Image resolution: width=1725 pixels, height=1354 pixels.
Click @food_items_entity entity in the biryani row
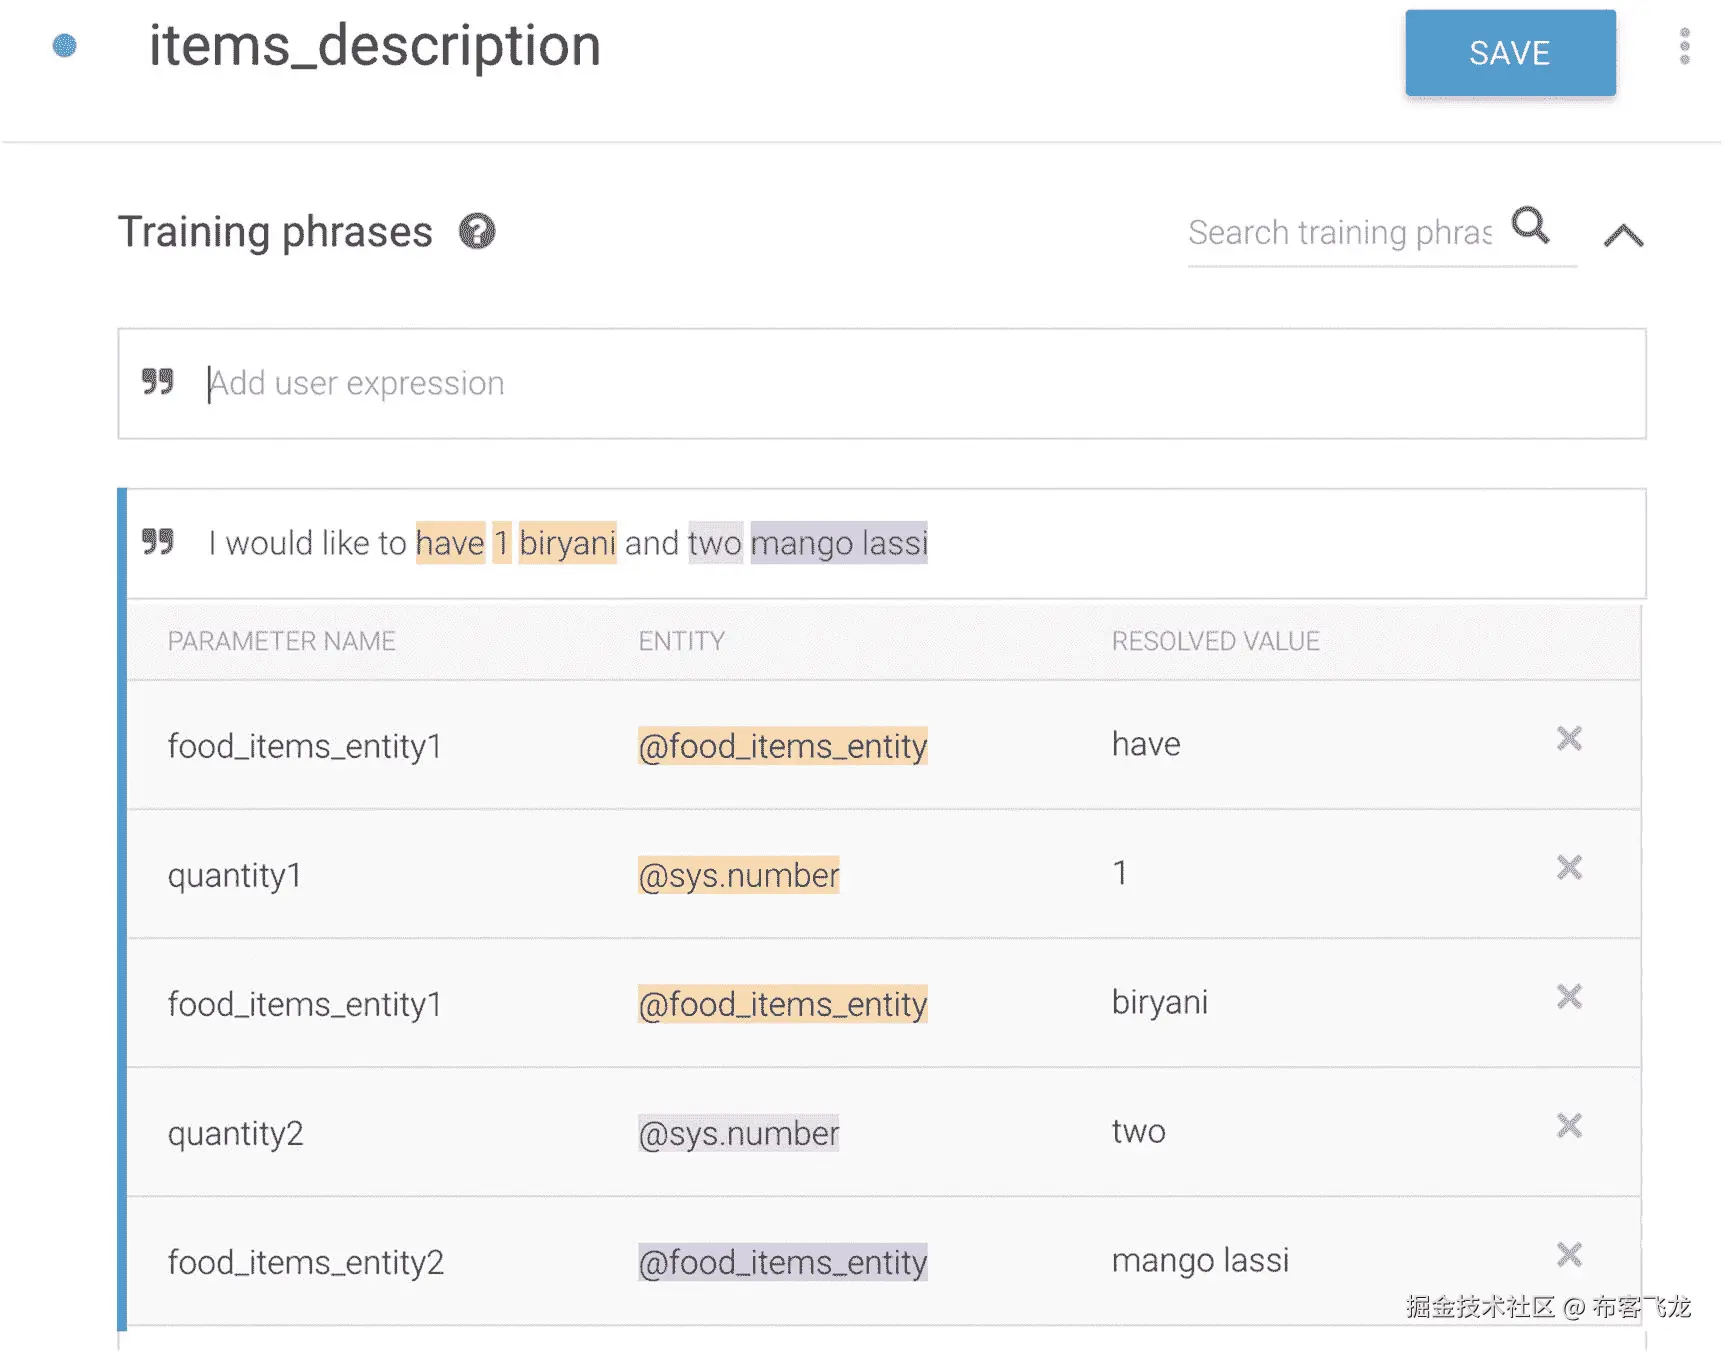[x=783, y=1004]
